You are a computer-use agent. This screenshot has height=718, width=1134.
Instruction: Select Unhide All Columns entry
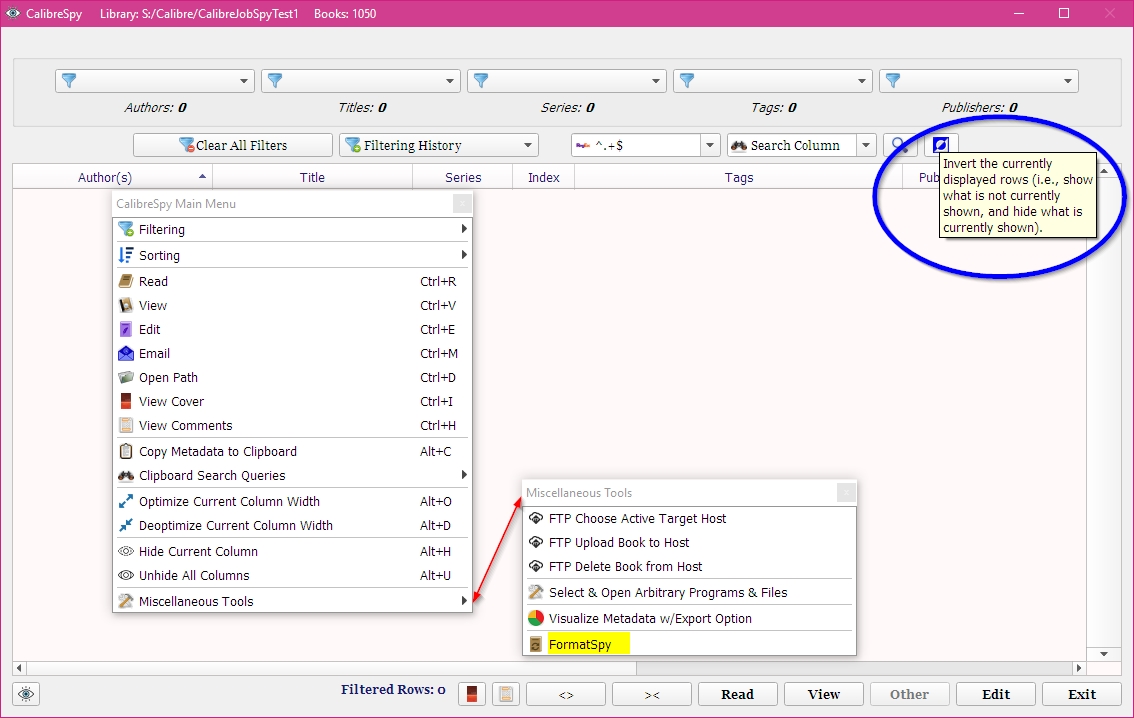pos(292,575)
